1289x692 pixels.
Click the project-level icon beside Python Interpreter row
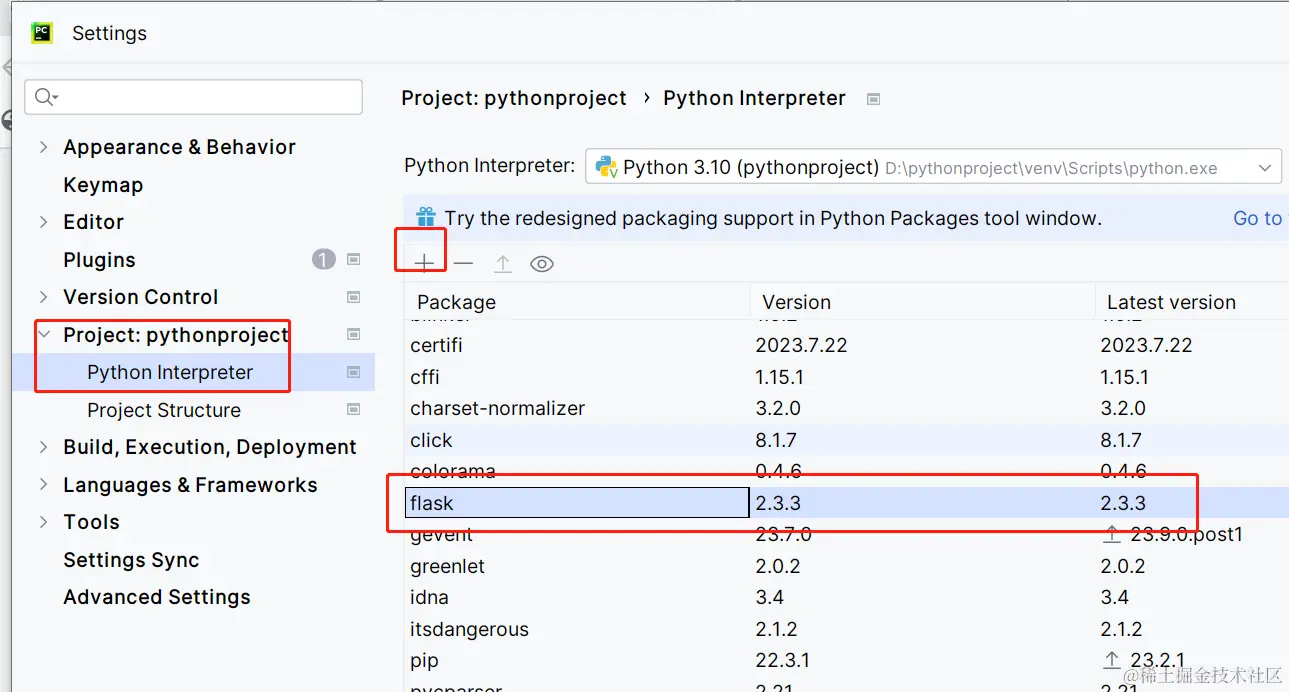point(353,372)
